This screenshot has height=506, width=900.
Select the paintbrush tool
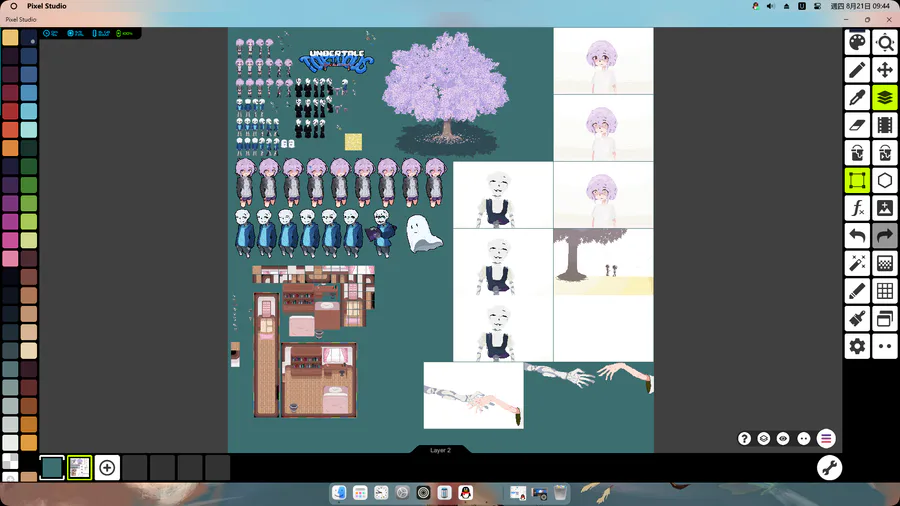pyautogui.click(x=857, y=319)
